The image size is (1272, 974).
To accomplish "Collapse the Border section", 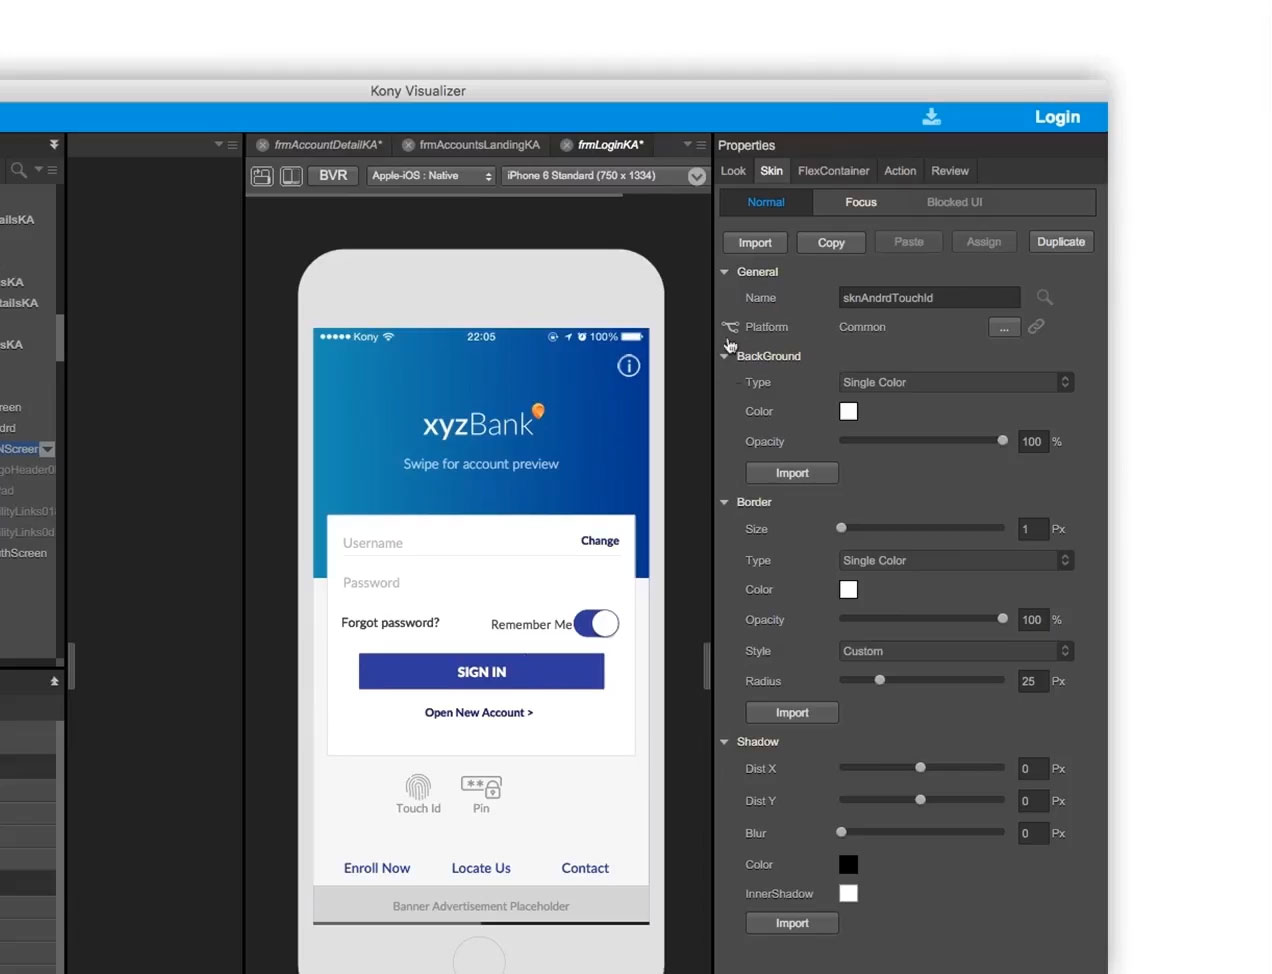I will click(x=725, y=502).
